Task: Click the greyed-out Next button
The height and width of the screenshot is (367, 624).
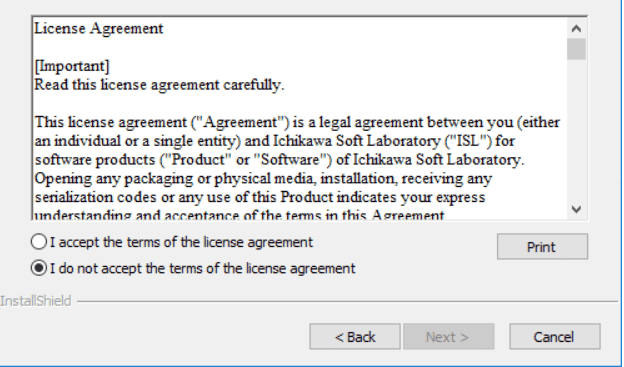Action: point(448,337)
